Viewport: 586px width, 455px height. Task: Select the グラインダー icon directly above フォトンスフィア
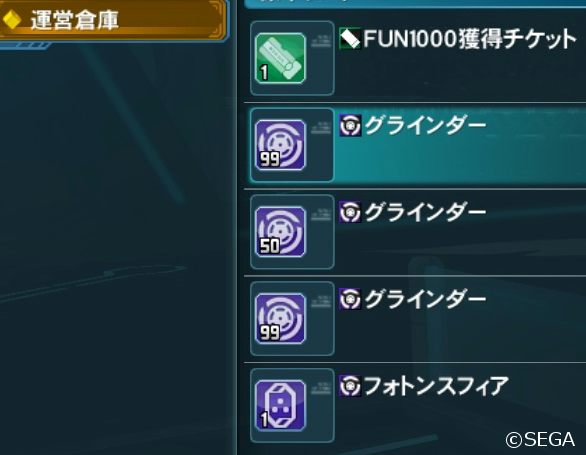pos(280,319)
